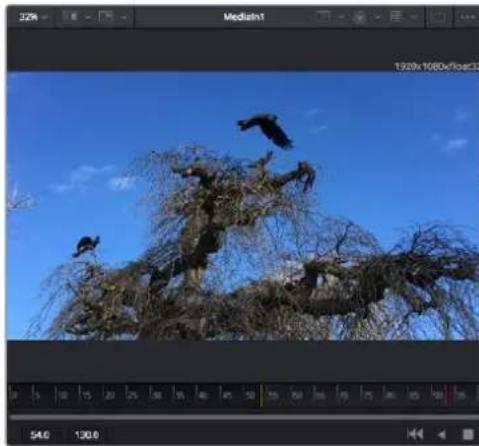Click the rectangle icon right of the MediaIn1 title
The width and height of the screenshot is (479, 446).
[x=323, y=17]
